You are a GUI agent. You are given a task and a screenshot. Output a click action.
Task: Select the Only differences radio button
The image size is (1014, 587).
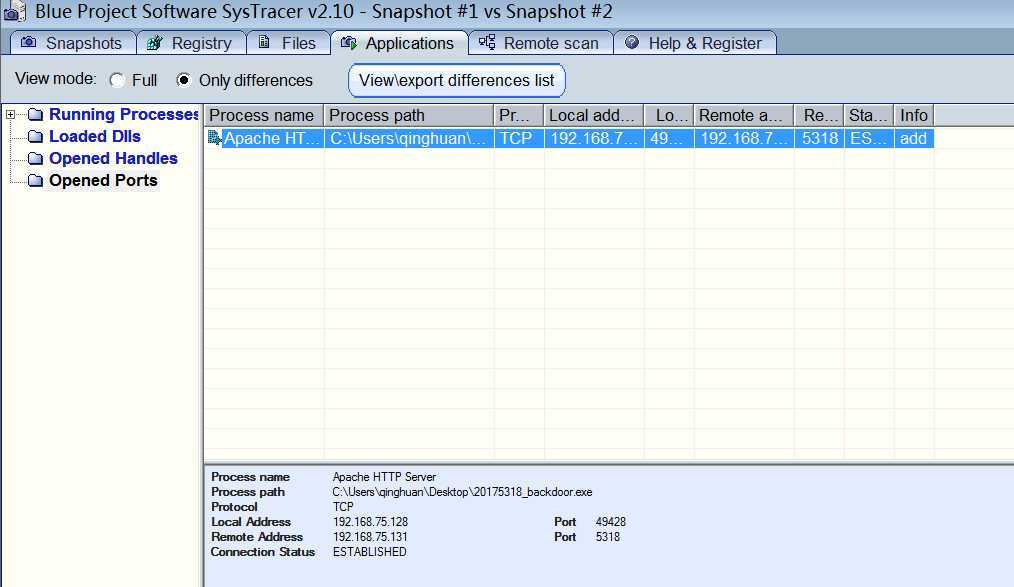(x=184, y=80)
